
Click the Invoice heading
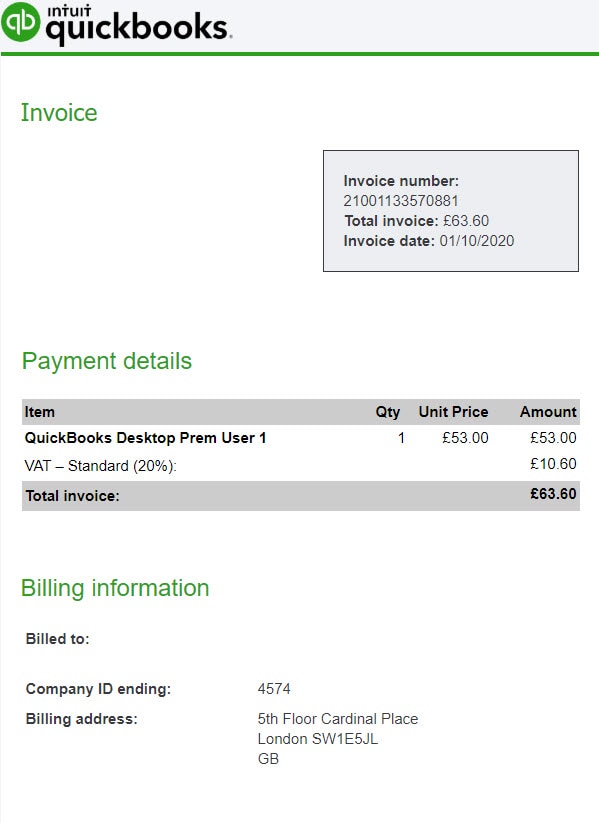pyautogui.click(x=59, y=113)
